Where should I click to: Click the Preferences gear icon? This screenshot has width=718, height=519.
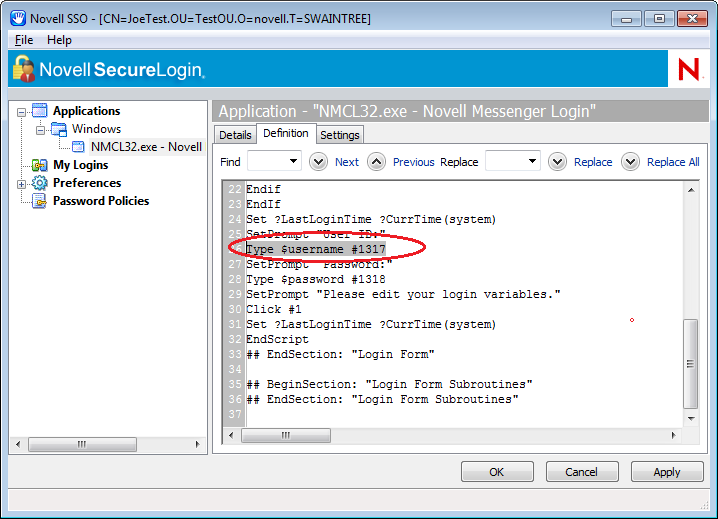[x=39, y=183]
